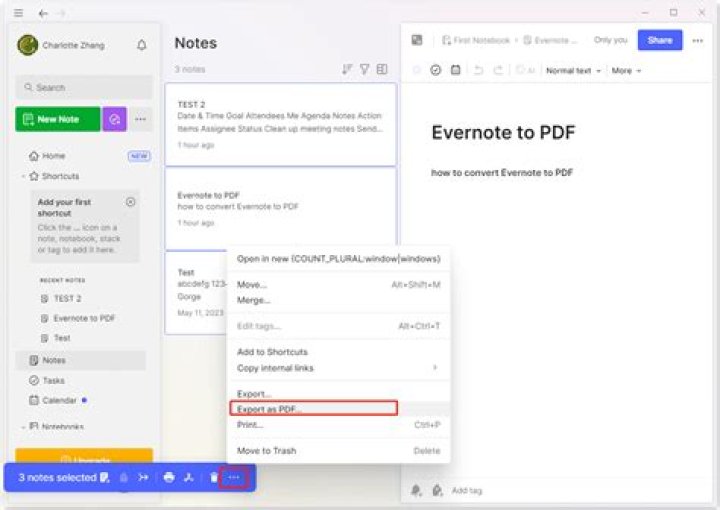The height and width of the screenshot is (510, 720).
Task: Select Export... from the context menu
Action: click(x=338, y=394)
